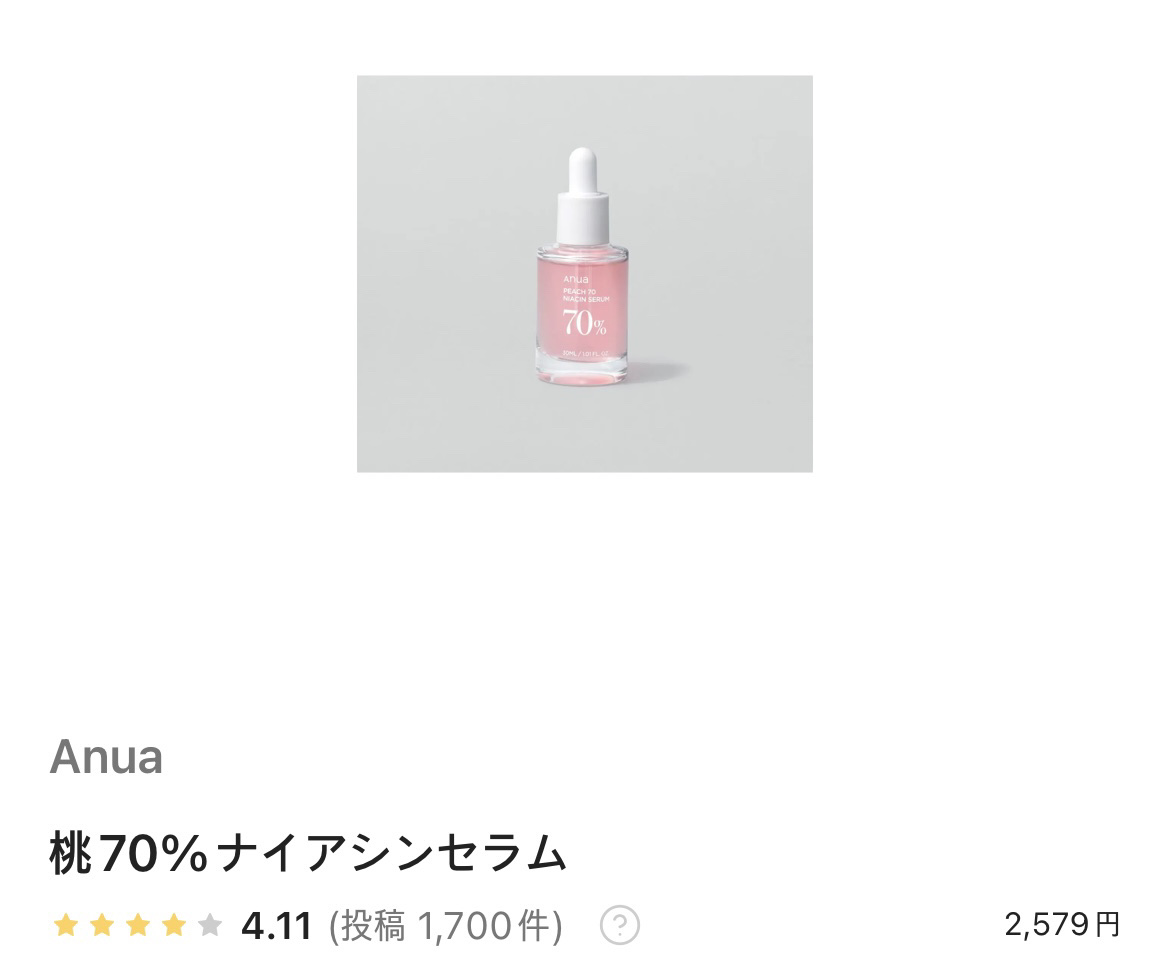Viewport: 1170px width, 965px height.
Task: Click the 桃 character in the title
Action: [72, 853]
